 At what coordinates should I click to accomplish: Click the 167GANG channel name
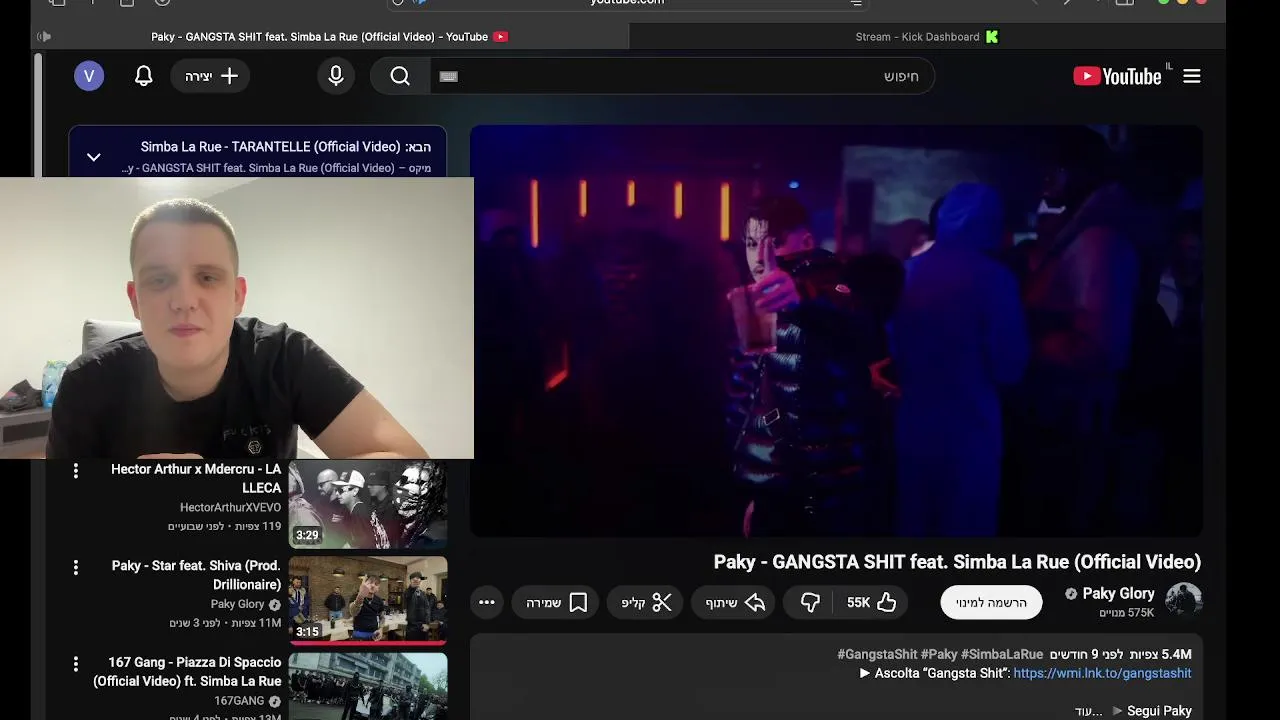(x=239, y=701)
